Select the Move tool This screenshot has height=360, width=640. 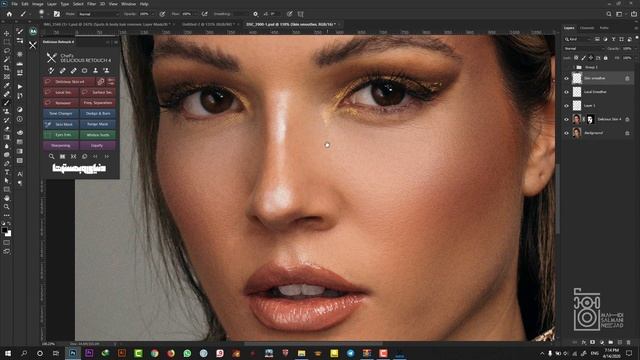pos(7,33)
